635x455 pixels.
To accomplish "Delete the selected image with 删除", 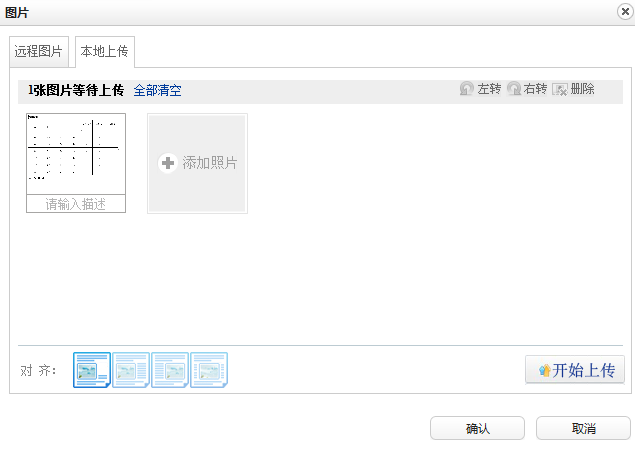I will (573, 89).
